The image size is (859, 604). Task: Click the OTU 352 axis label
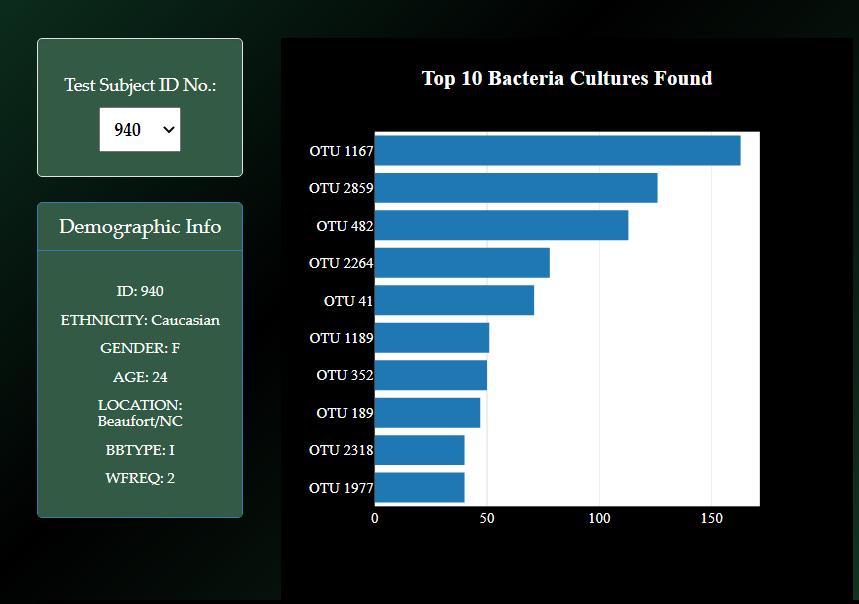345,376
